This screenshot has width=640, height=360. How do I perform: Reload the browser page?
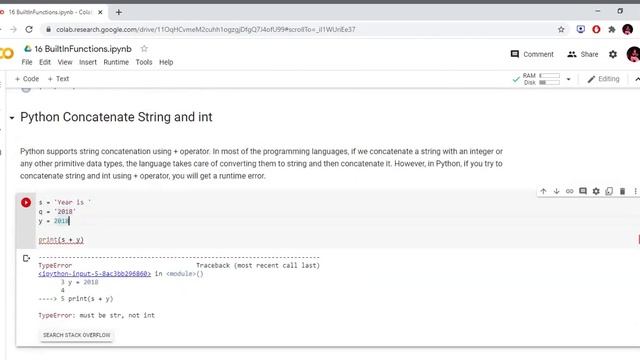(29, 29)
